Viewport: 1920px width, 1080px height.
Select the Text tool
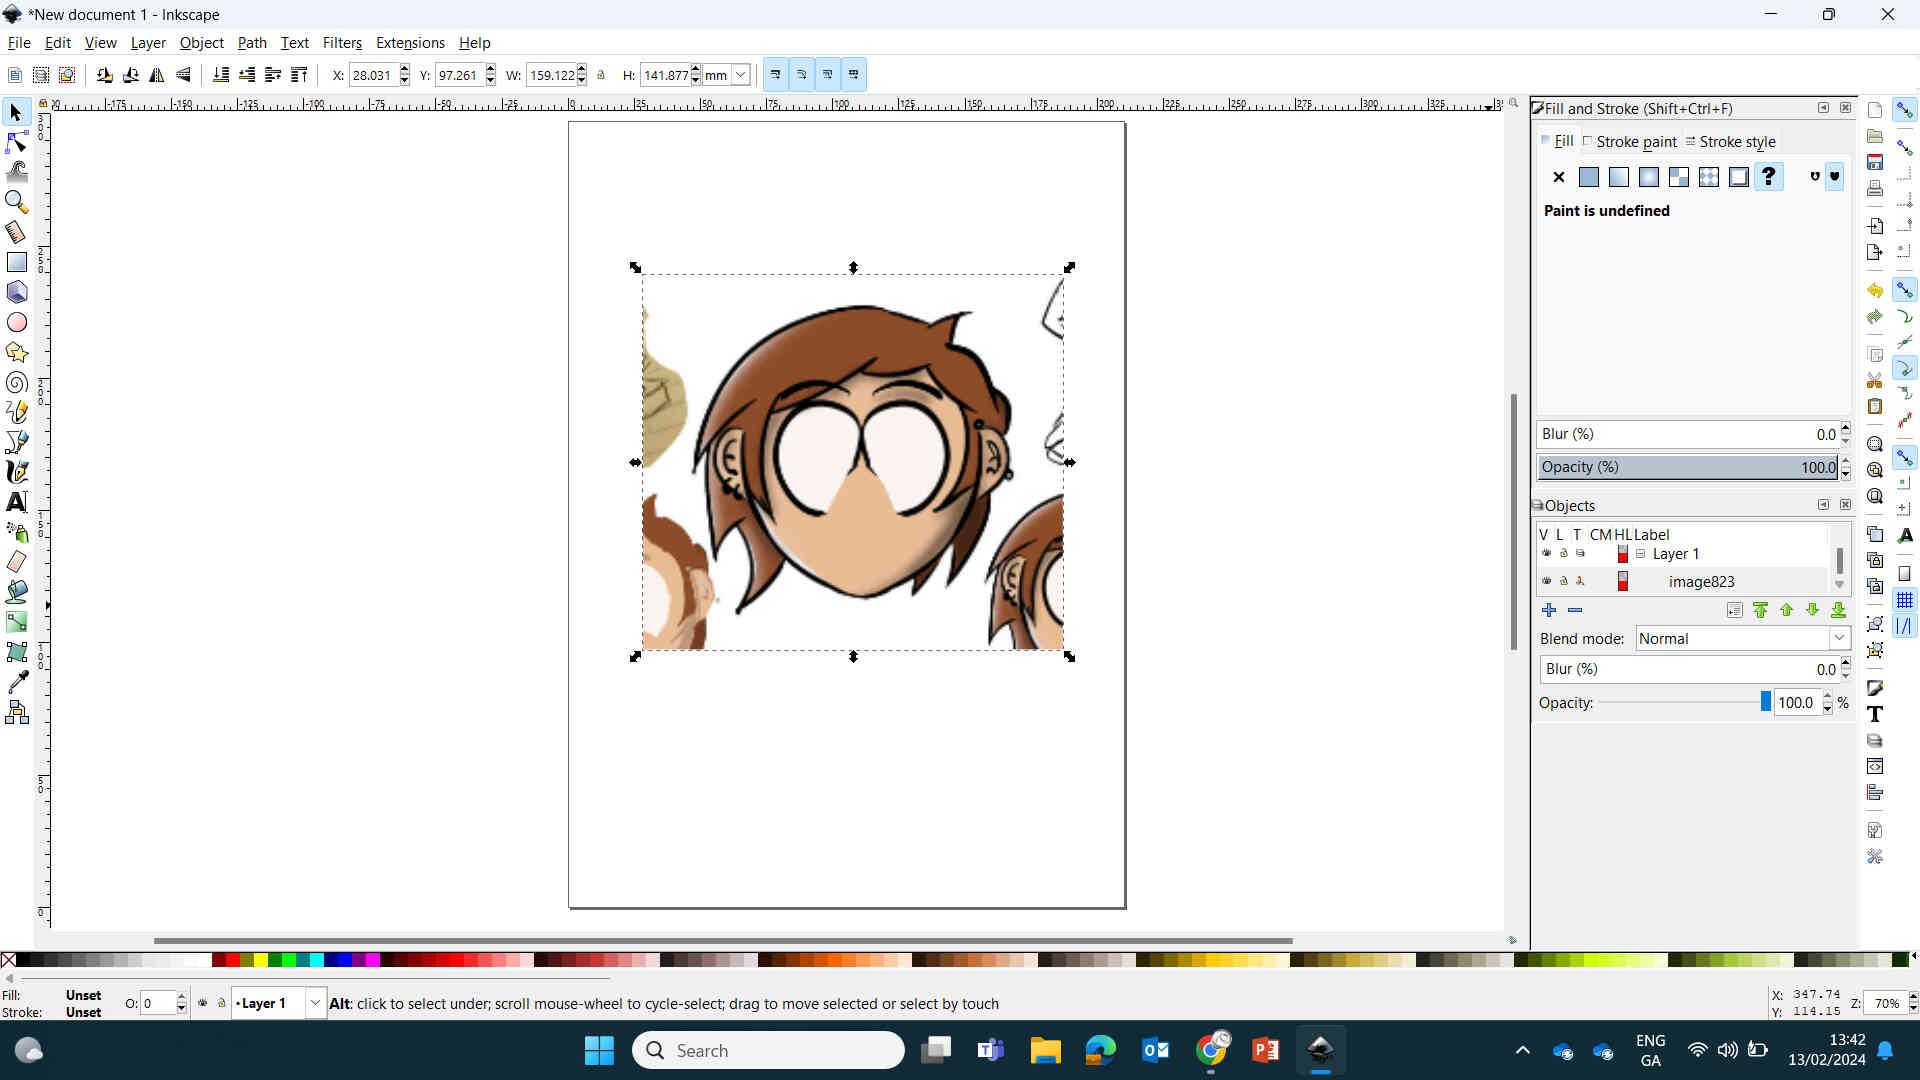pyautogui.click(x=16, y=502)
